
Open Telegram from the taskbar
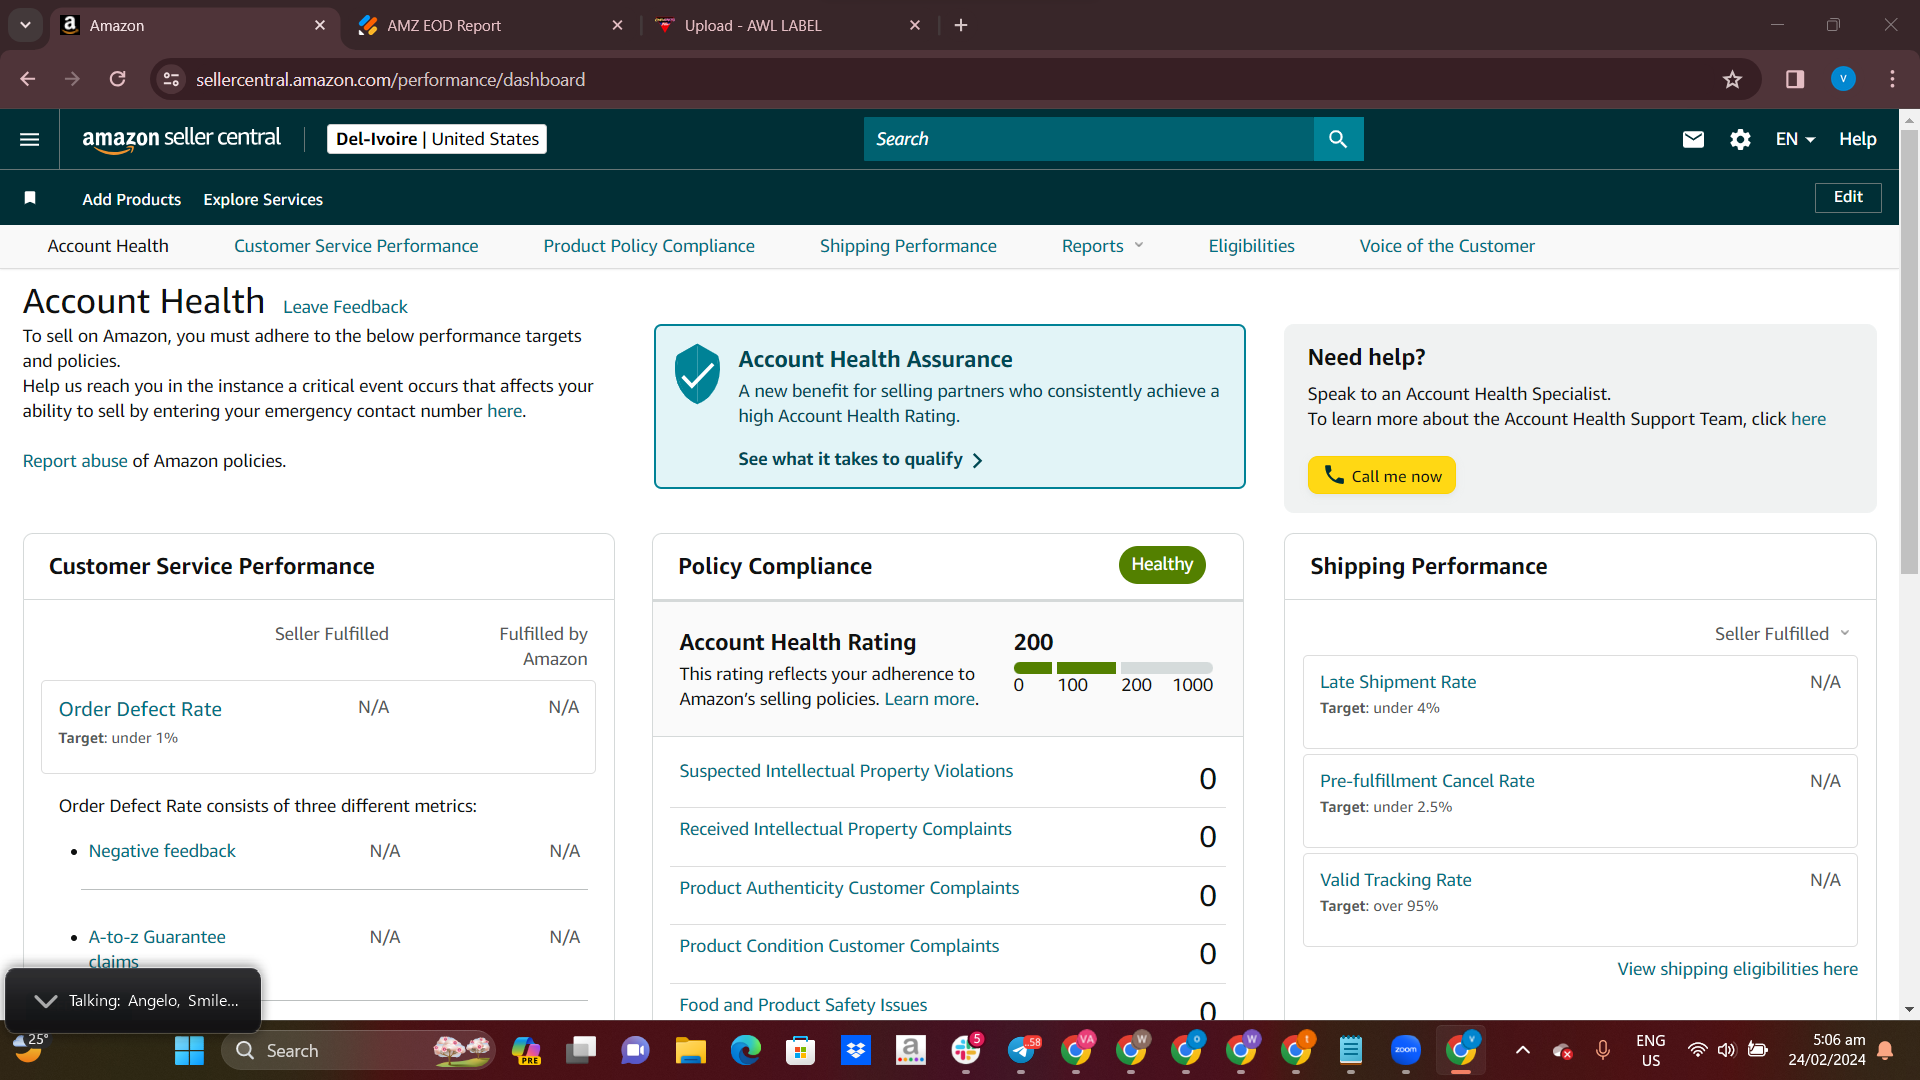click(1021, 1050)
